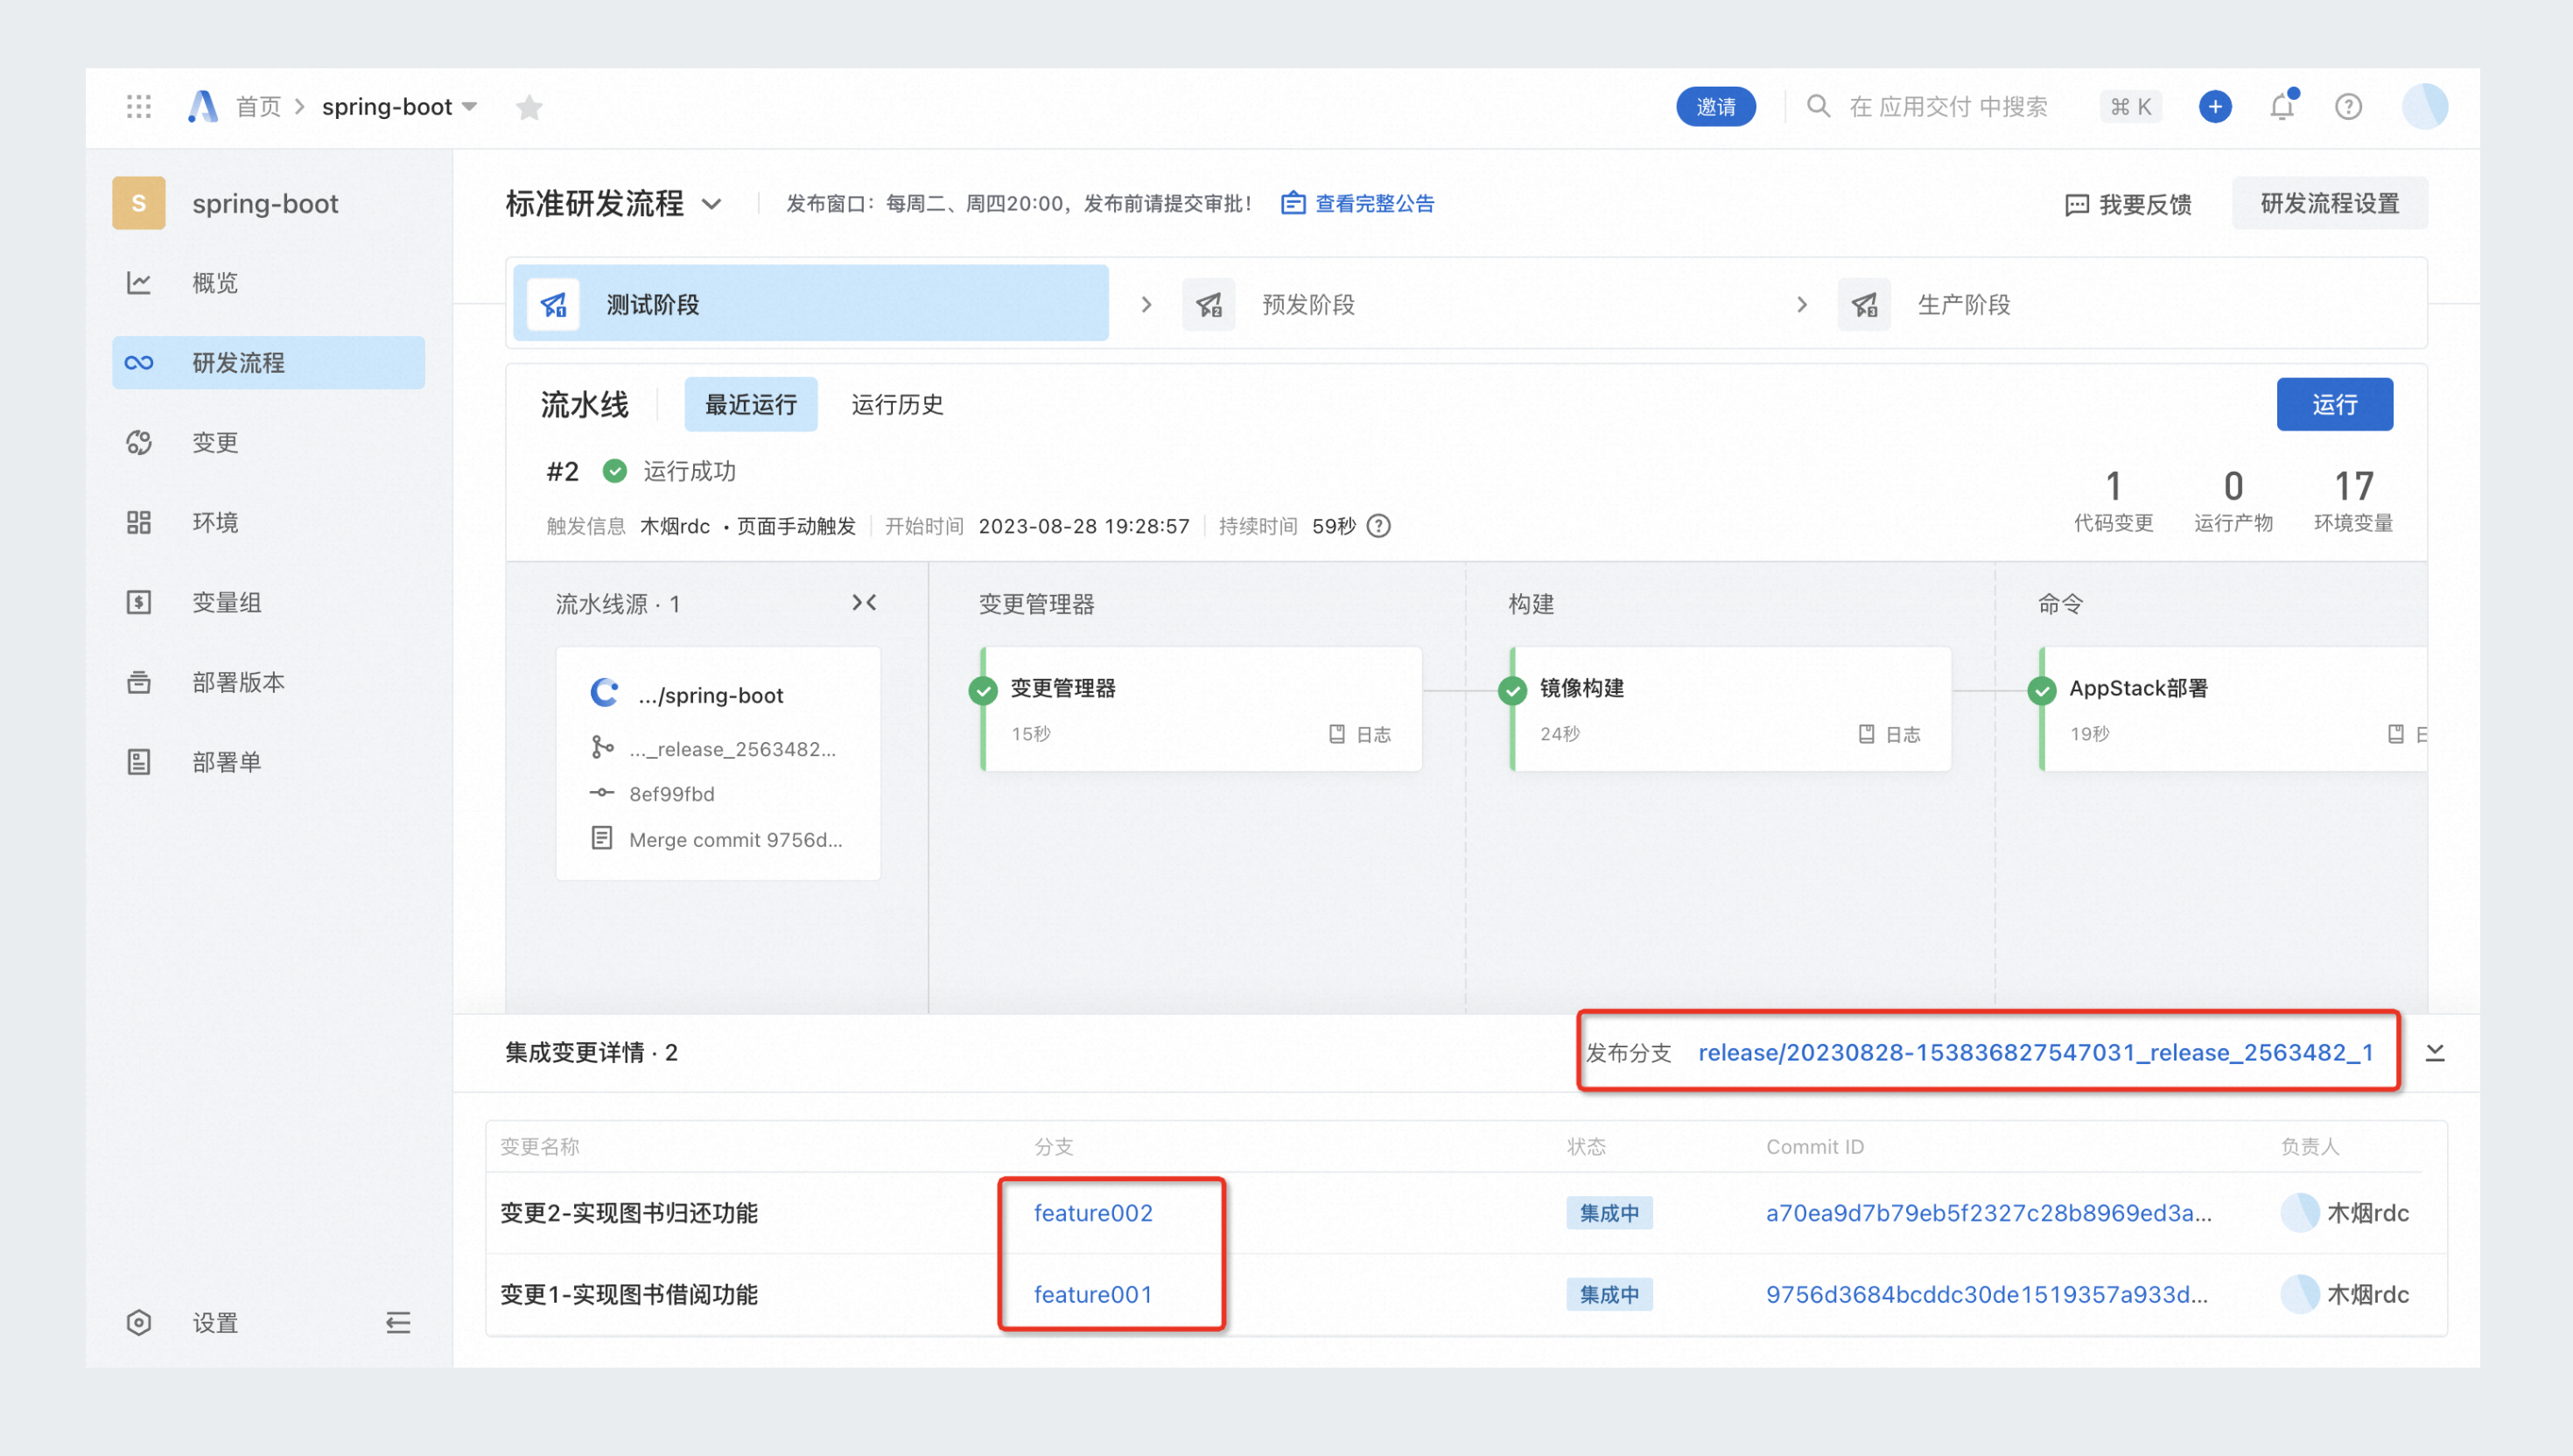Click Merge commit 9756d... message

[x=735, y=840]
